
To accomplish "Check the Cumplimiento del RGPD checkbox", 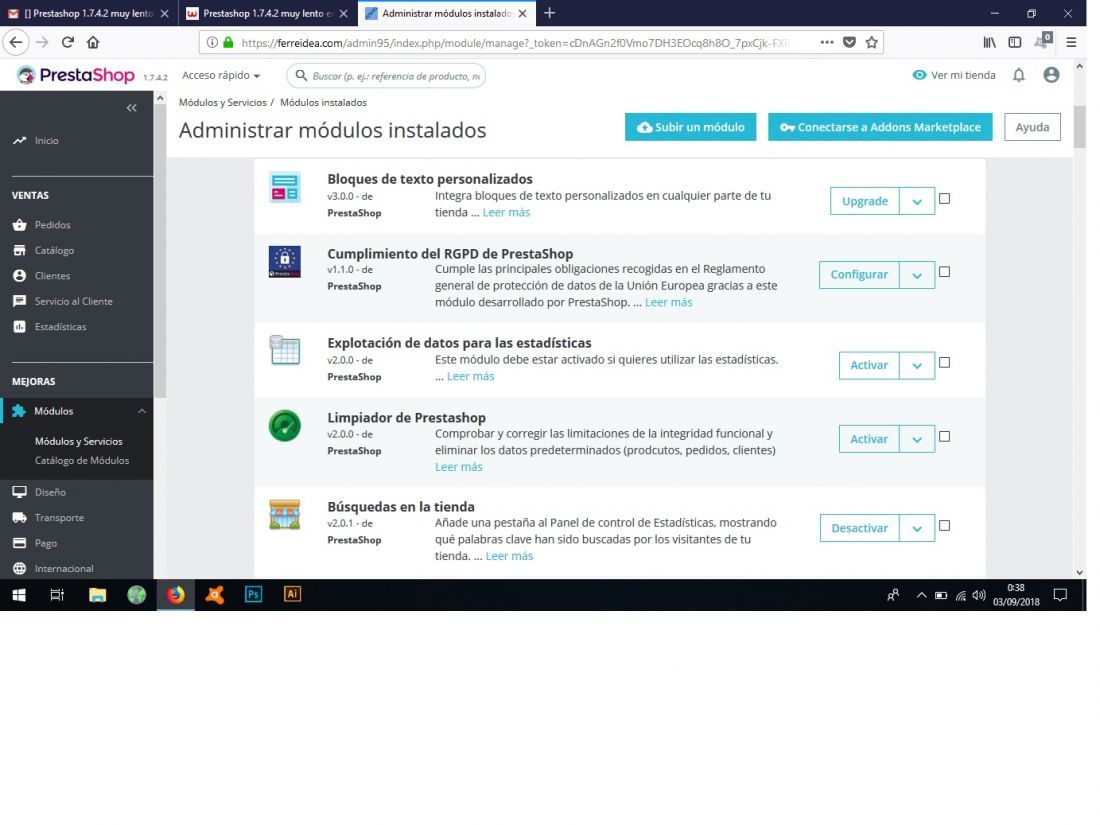I will coord(945,271).
